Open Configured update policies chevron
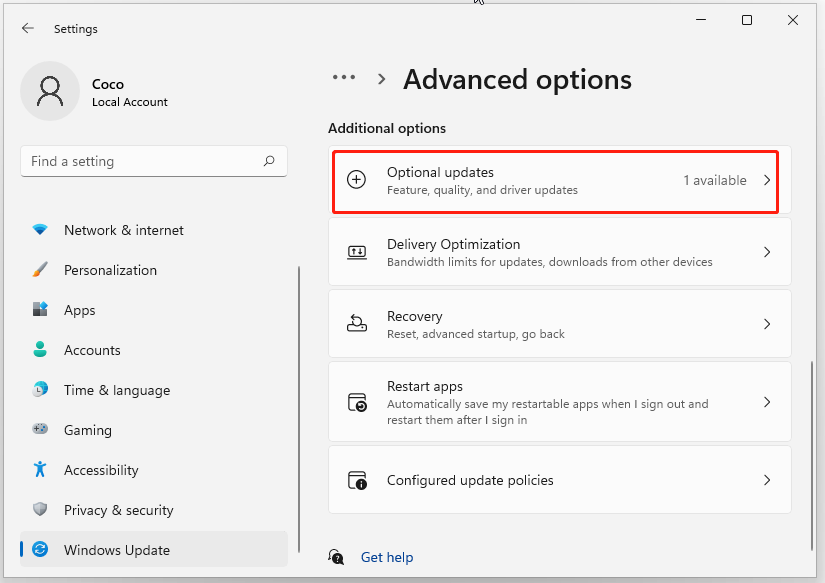The height and width of the screenshot is (583, 825). click(x=767, y=480)
